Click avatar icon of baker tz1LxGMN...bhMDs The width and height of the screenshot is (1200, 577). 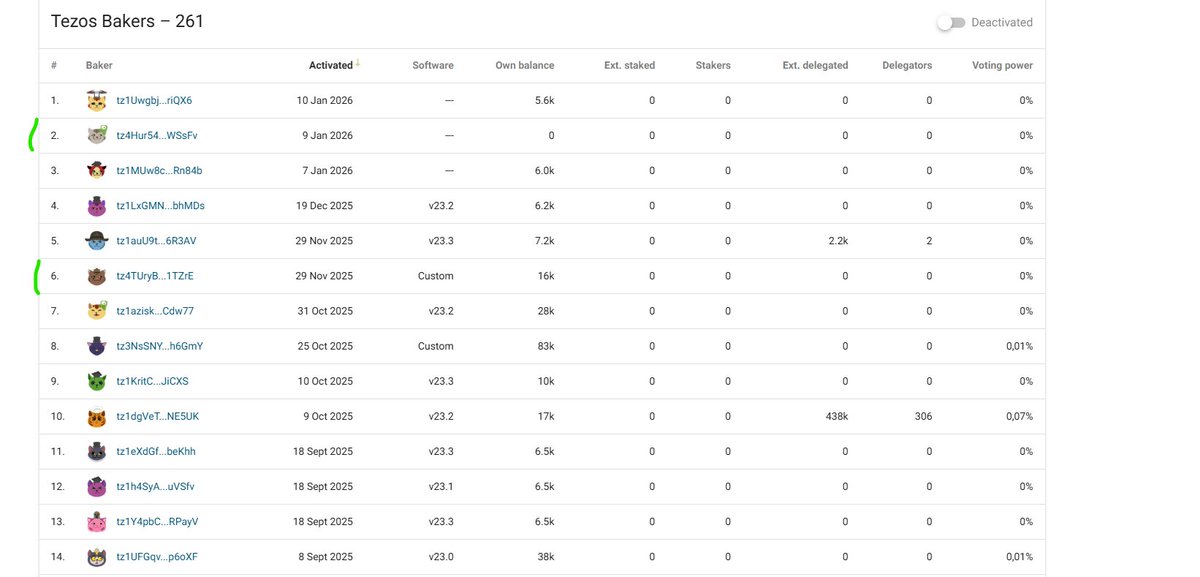pos(97,205)
